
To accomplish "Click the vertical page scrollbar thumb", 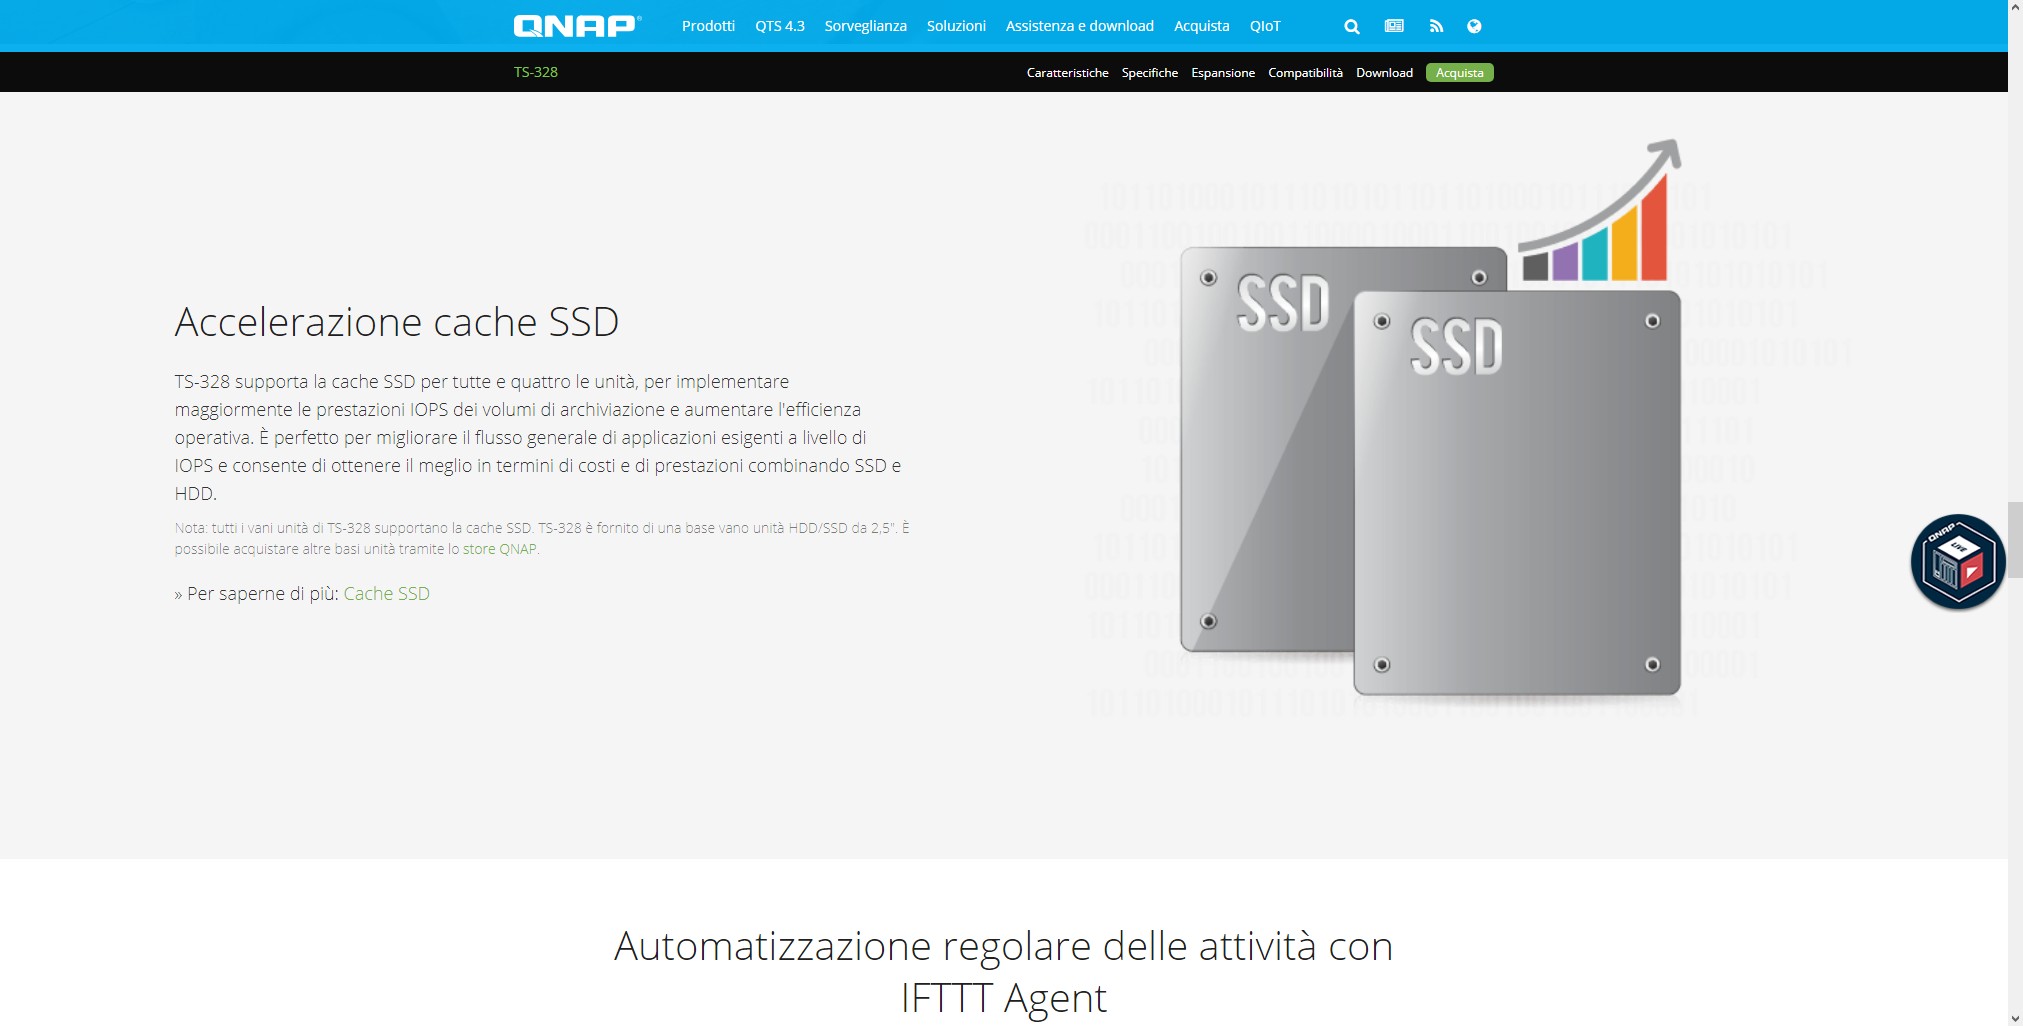I will [2015, 540].
